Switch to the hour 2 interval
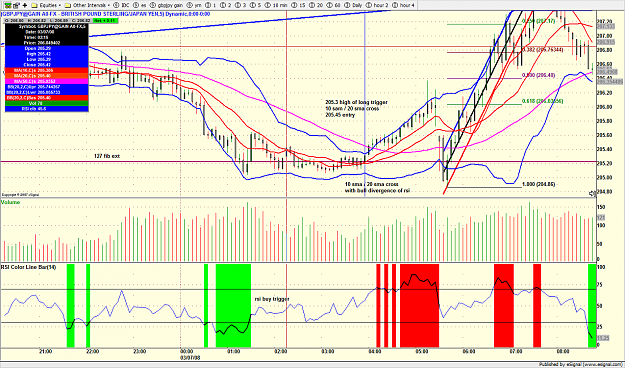This screenshot has width=625, height=368. (377, 5)
